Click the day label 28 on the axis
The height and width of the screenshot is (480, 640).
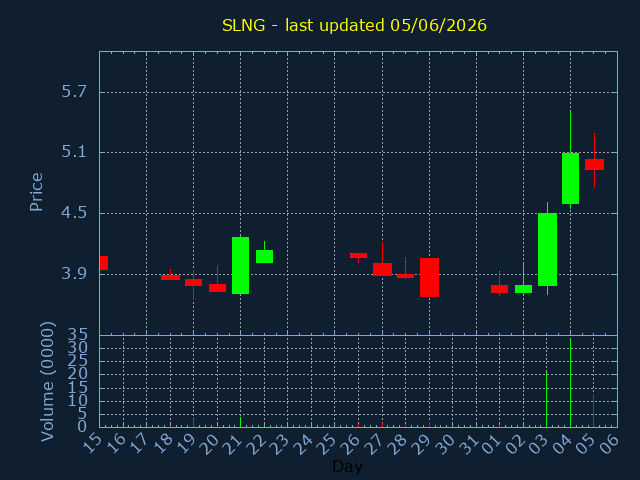point(401,444)
